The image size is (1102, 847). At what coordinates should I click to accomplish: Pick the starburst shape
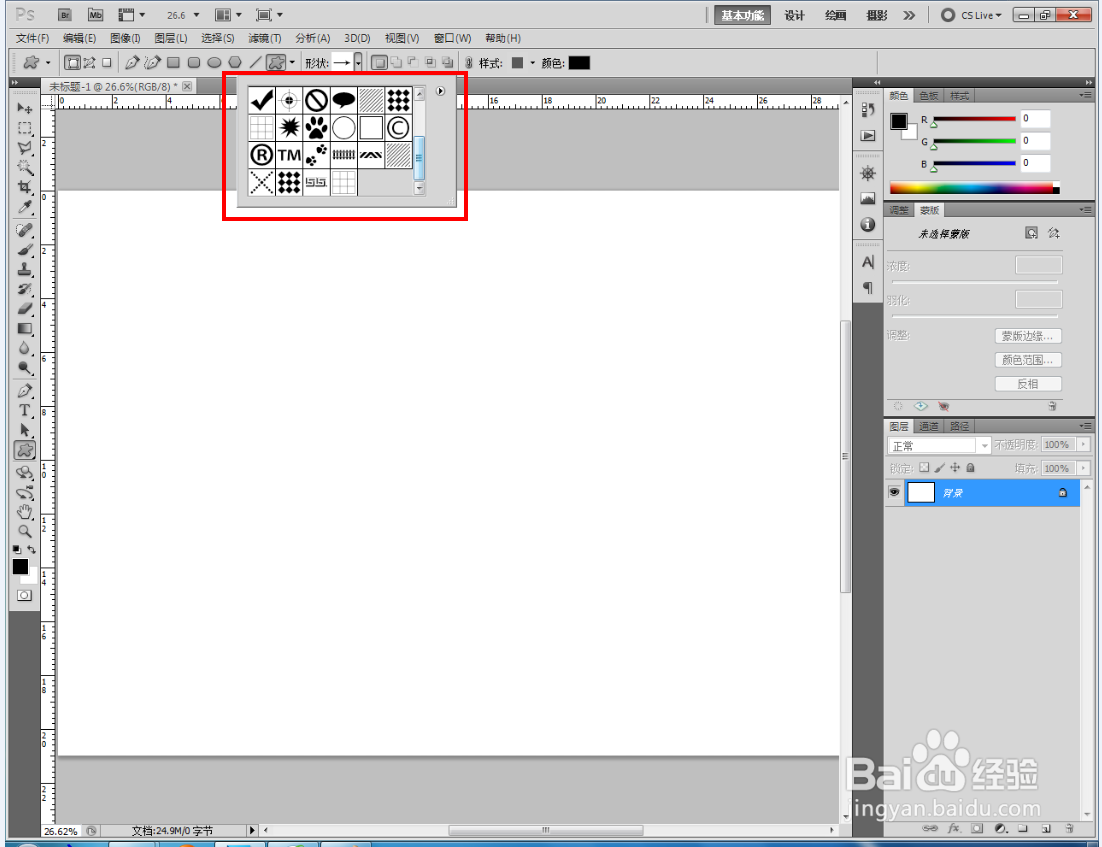289,128
